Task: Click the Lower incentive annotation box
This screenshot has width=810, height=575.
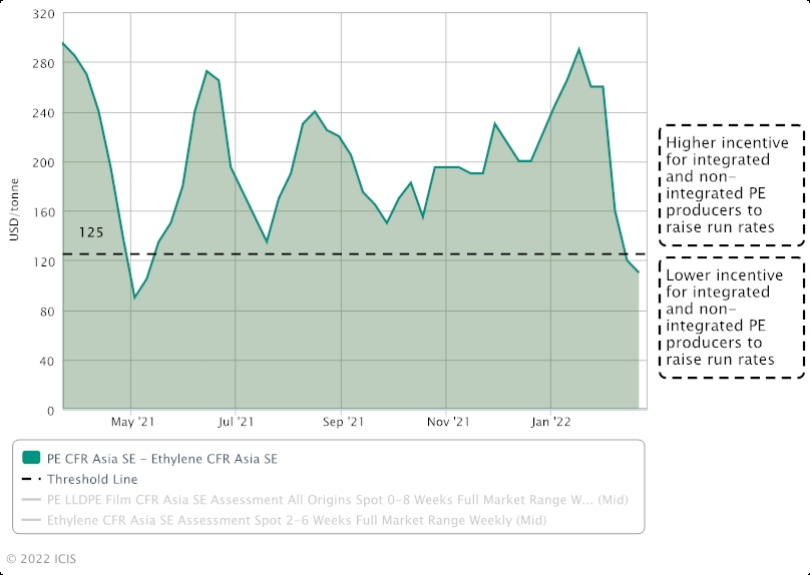Action: (731, 318)
